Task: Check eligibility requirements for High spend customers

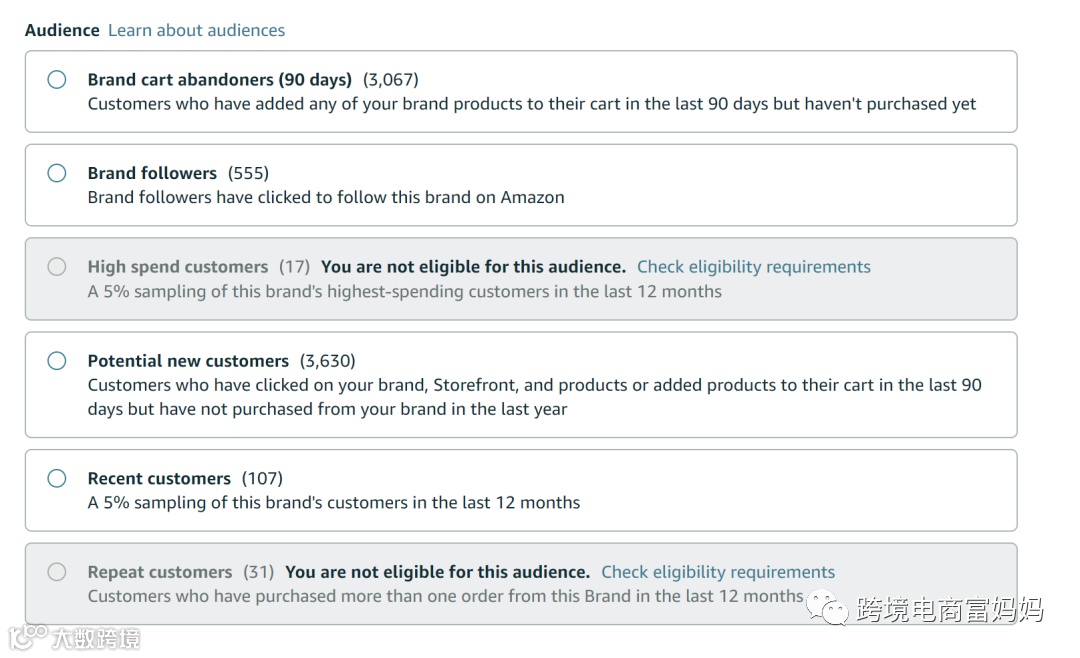Action: [x=753, y=267]
